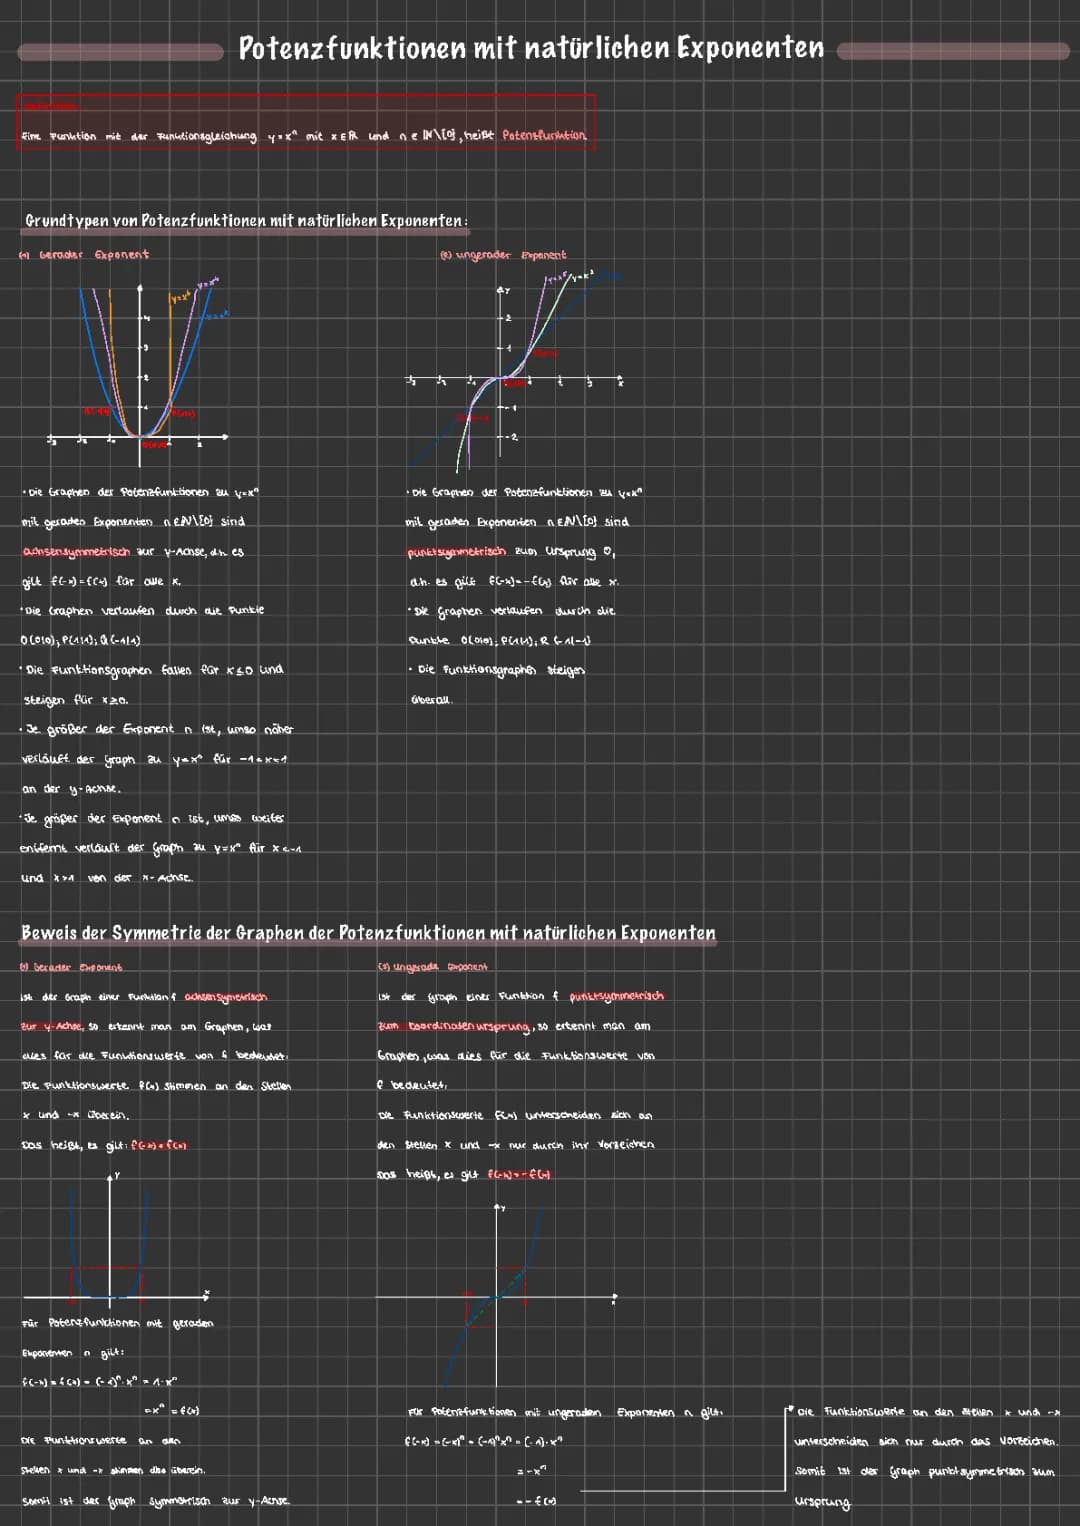Click the red formula f(-x)=f(x)
This screenshot has height=1526, width=1080.
[x=159, y=1145]
